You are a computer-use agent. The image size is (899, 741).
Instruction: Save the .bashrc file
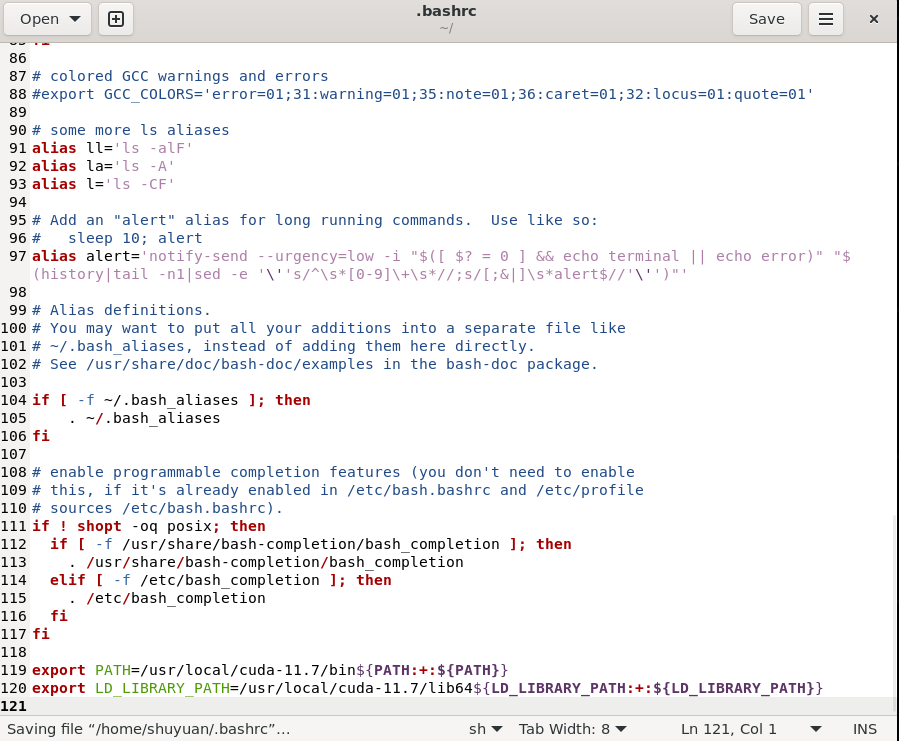(767, 19)
